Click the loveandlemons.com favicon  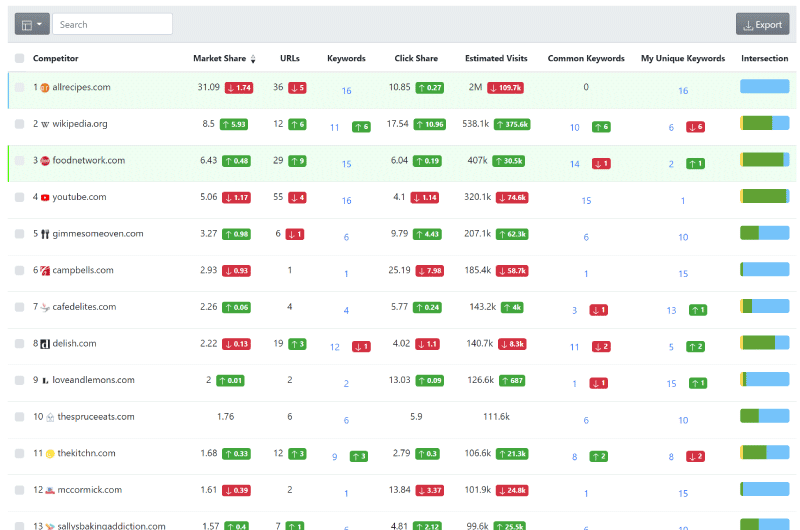point(45,381)
